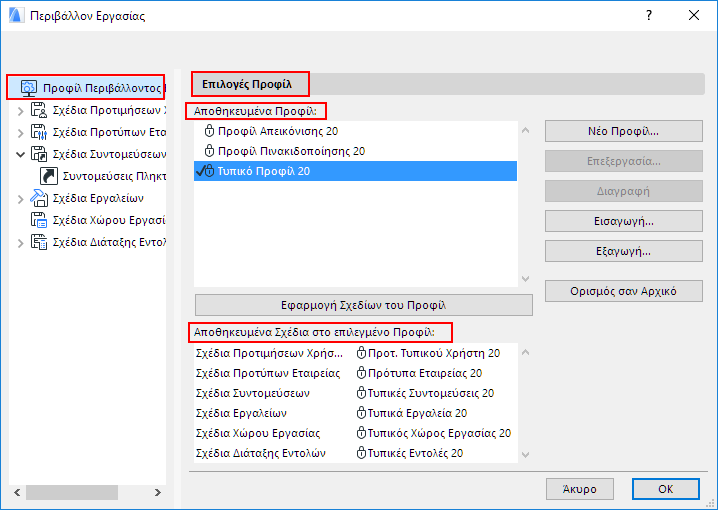Screen dimensions: 718x510
Task: Click the Σχέδια Συντομεύσεων icon
Action: (x=40, y=154)
